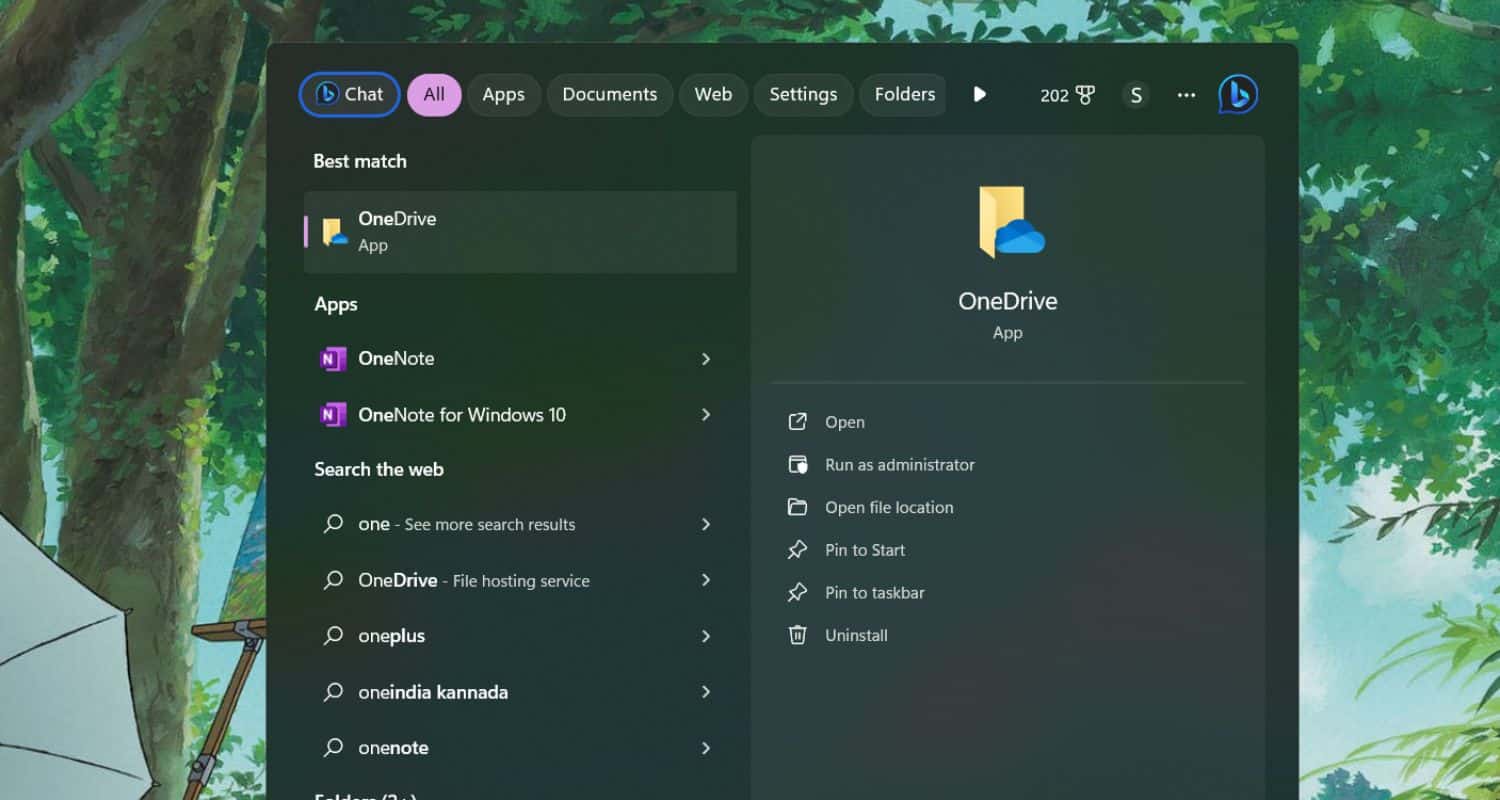Open the Bing Chat filter

point(350,95)
